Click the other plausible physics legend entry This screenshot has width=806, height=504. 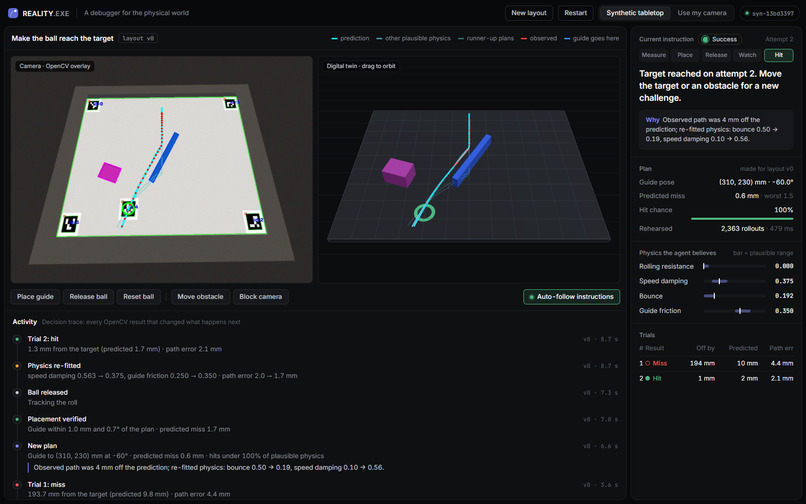[x=413, y=38]
